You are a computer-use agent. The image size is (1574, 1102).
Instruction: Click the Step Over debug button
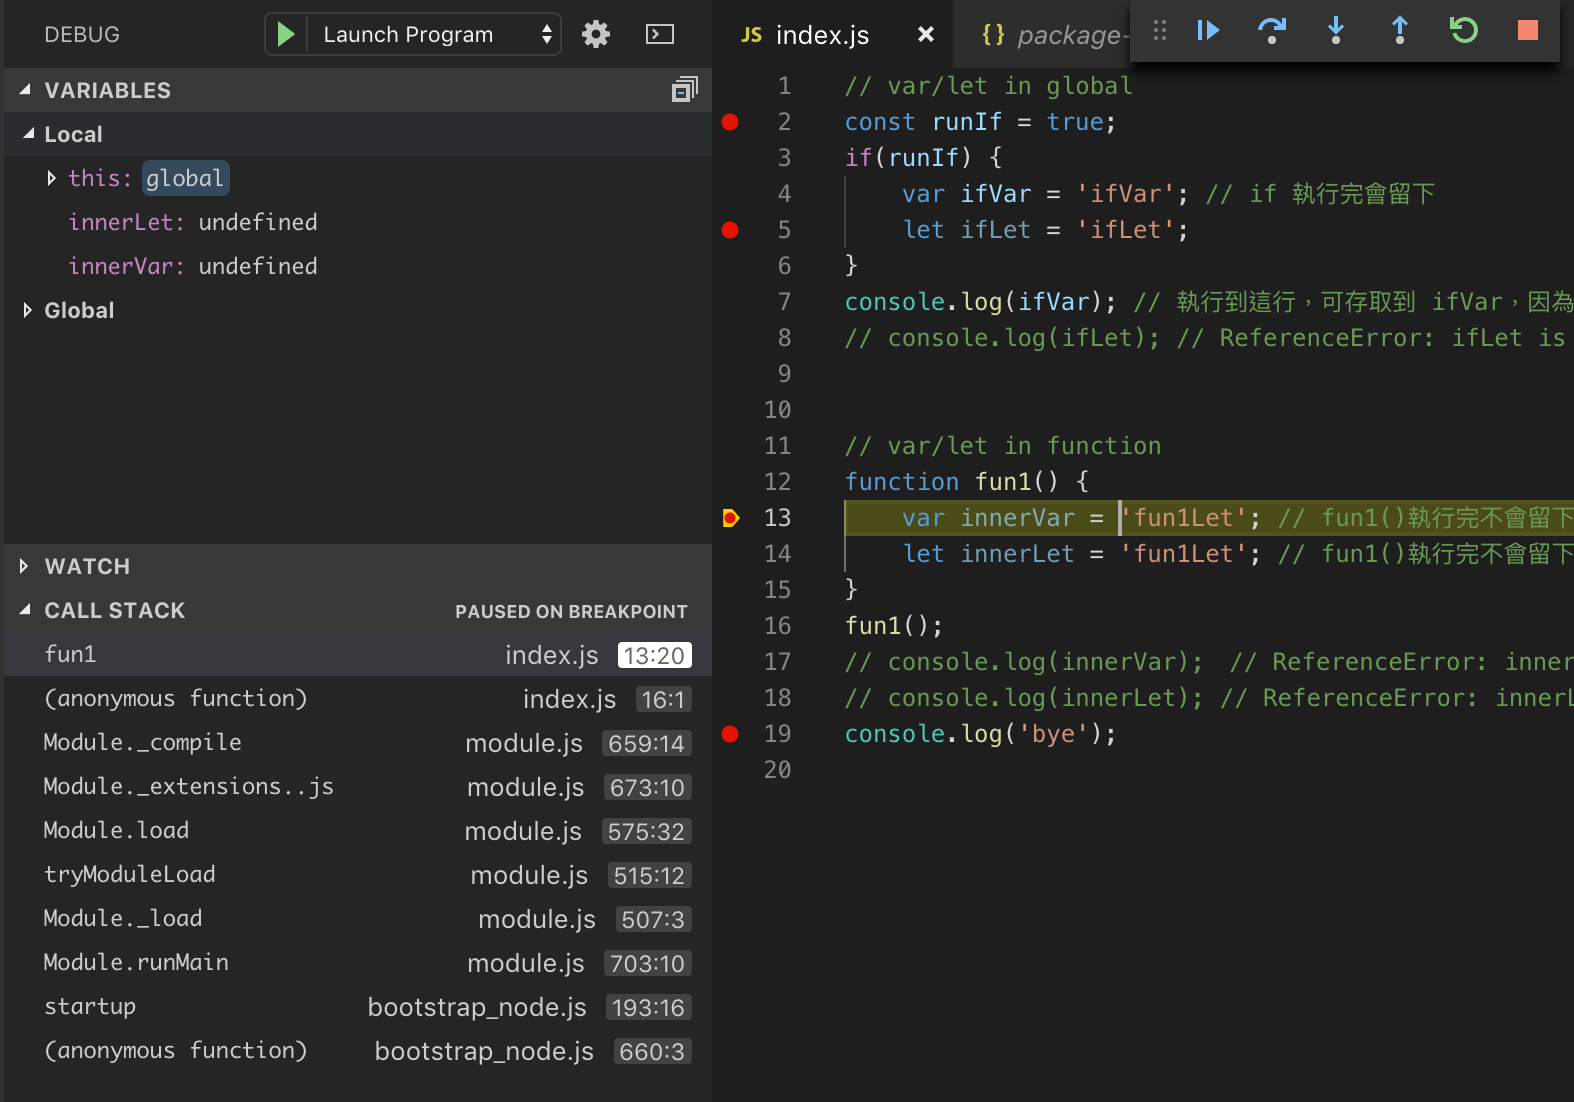tap(1271, 31)
